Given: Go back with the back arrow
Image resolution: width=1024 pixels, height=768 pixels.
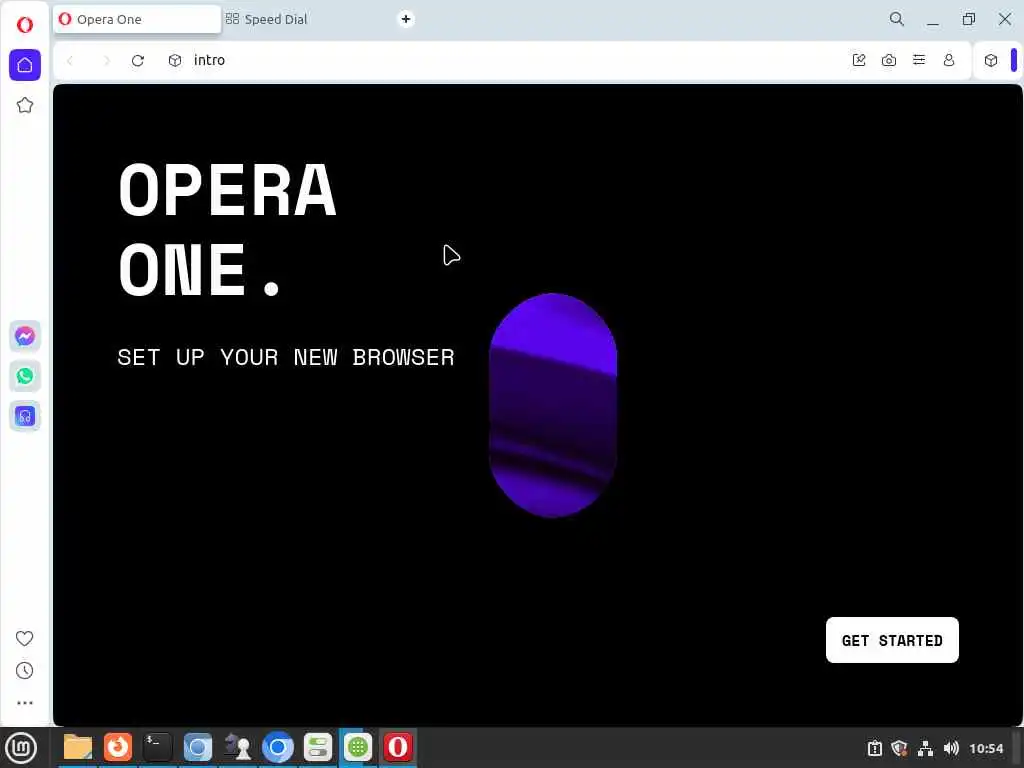Looking at the screenshot, I should click(x=70, y=60).
